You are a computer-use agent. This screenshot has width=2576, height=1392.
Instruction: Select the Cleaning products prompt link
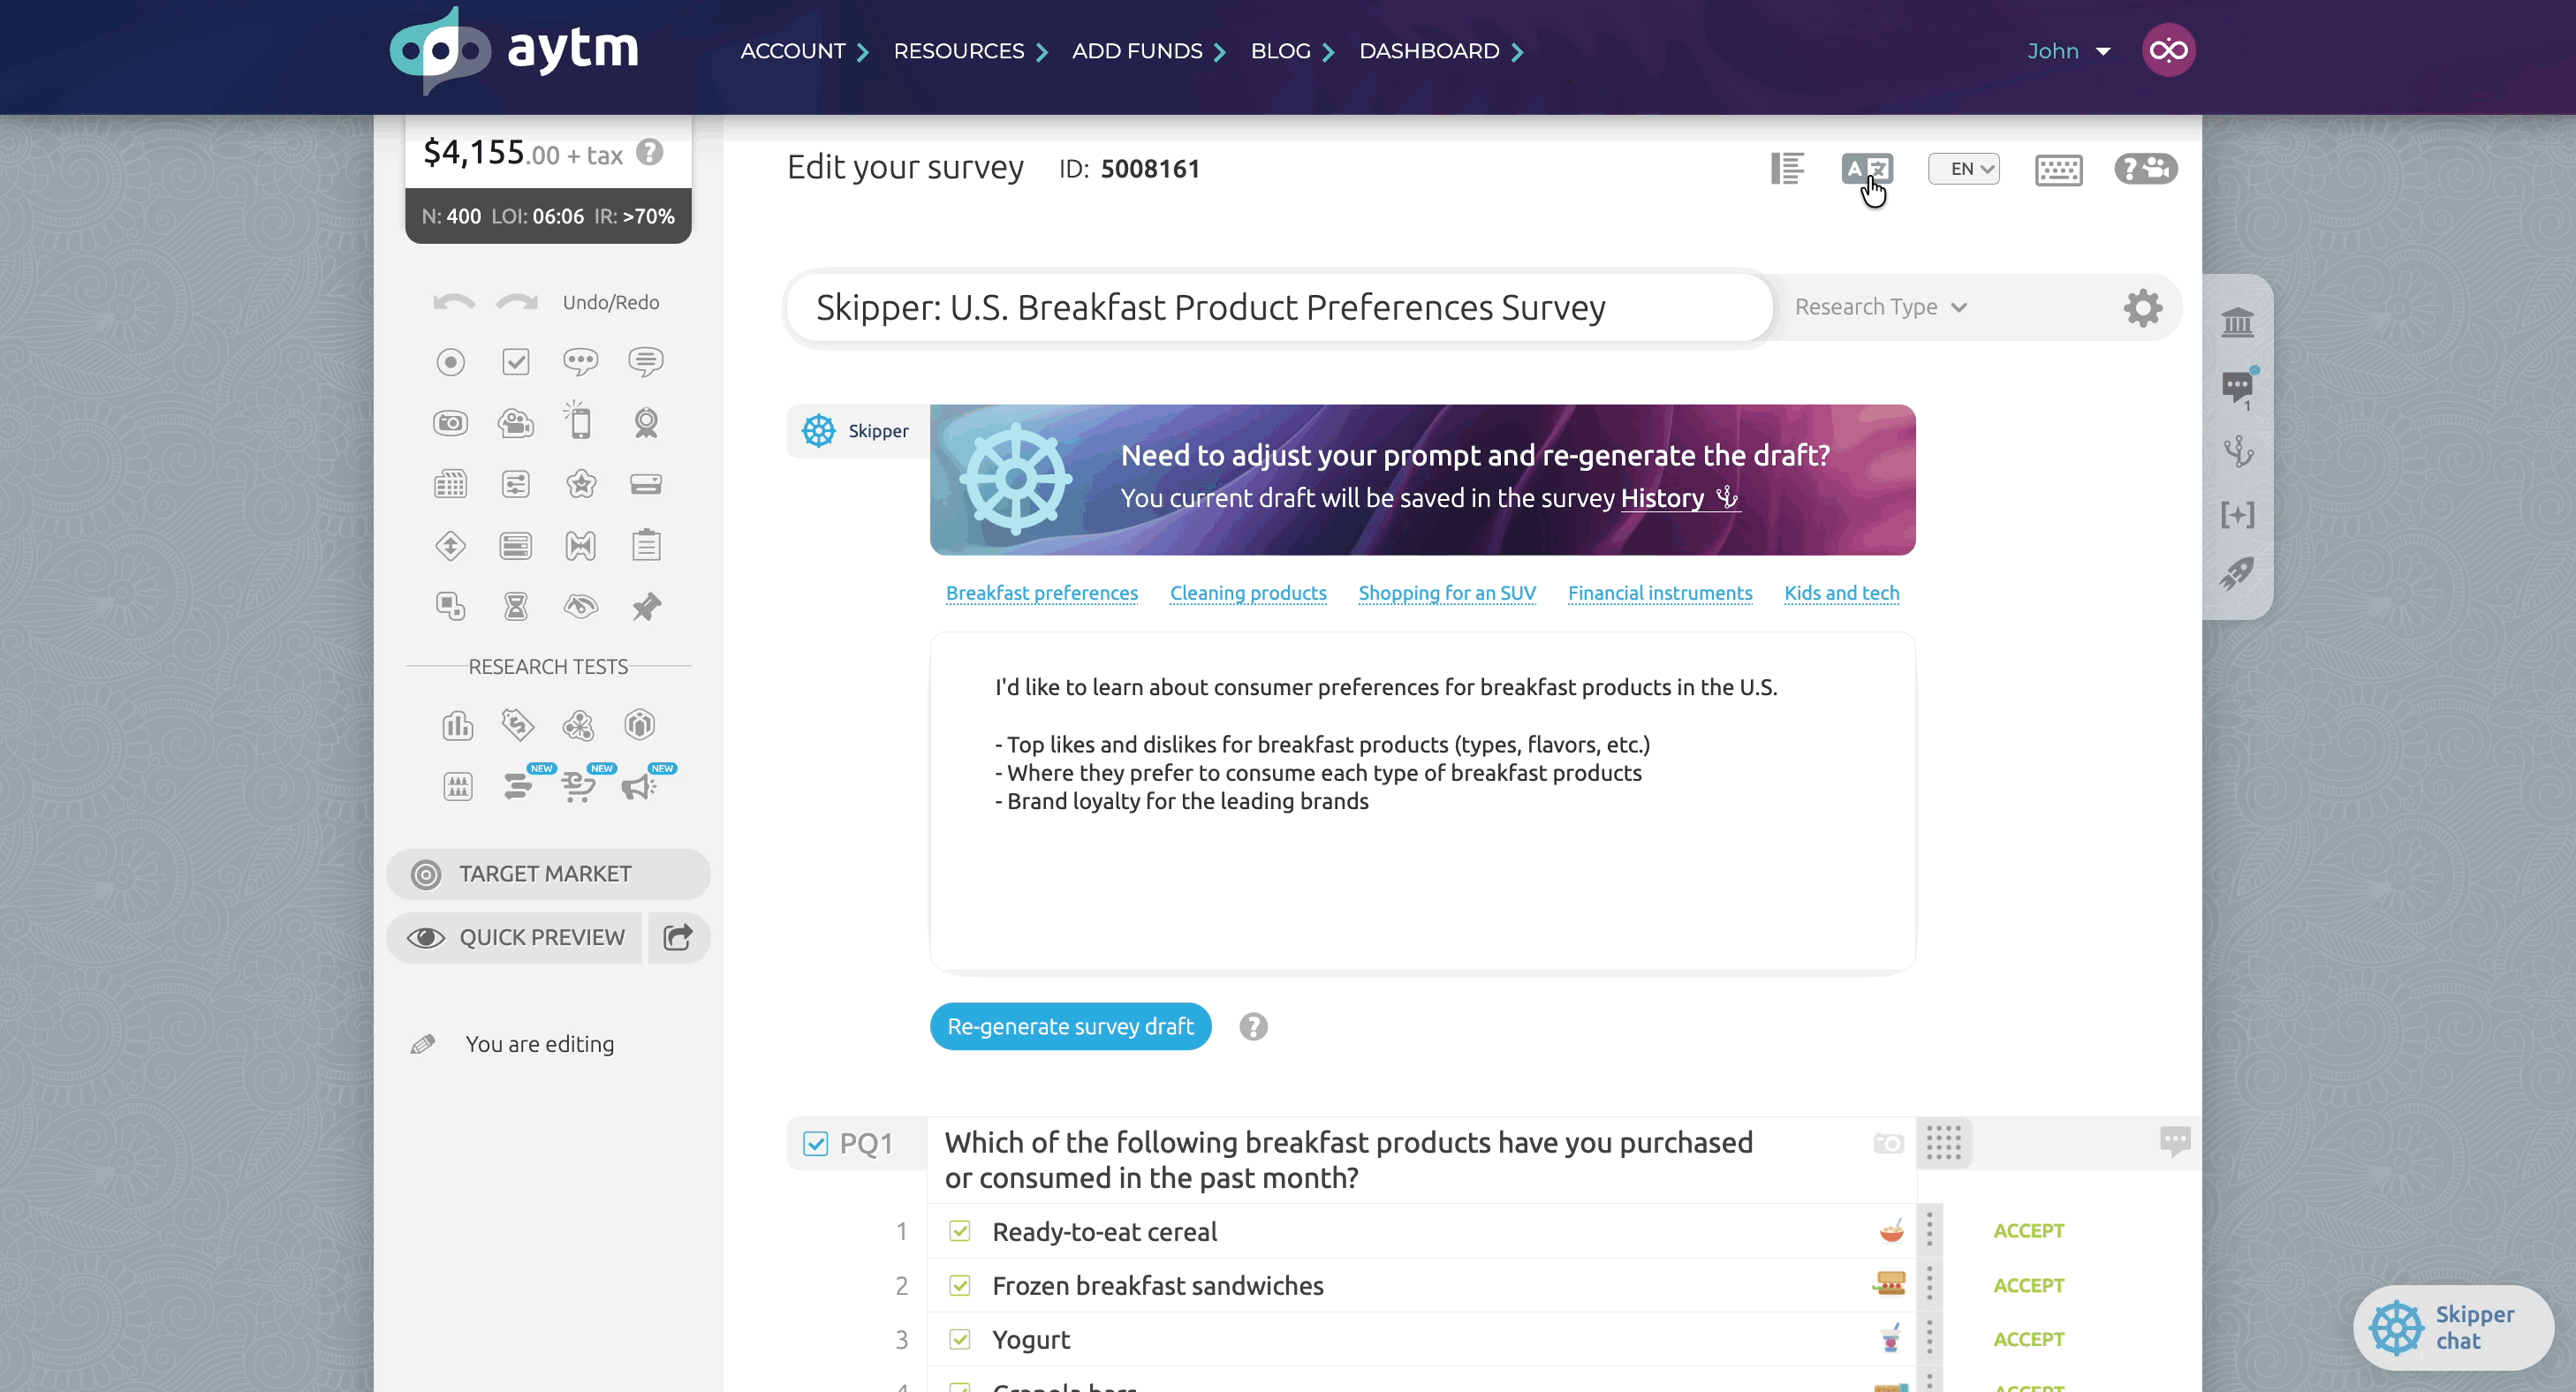click(1248, 593)
